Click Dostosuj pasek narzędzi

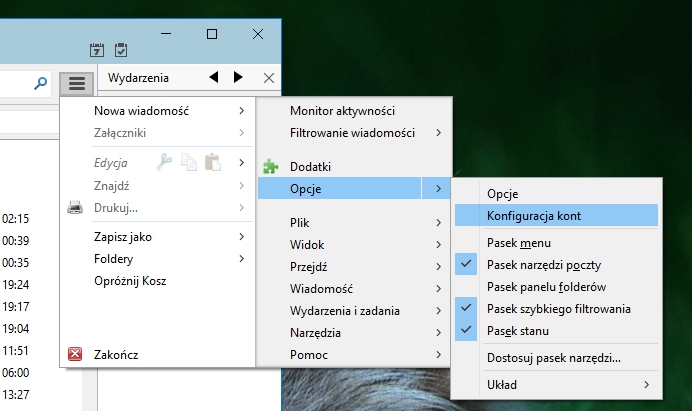[x=554, y=357]
